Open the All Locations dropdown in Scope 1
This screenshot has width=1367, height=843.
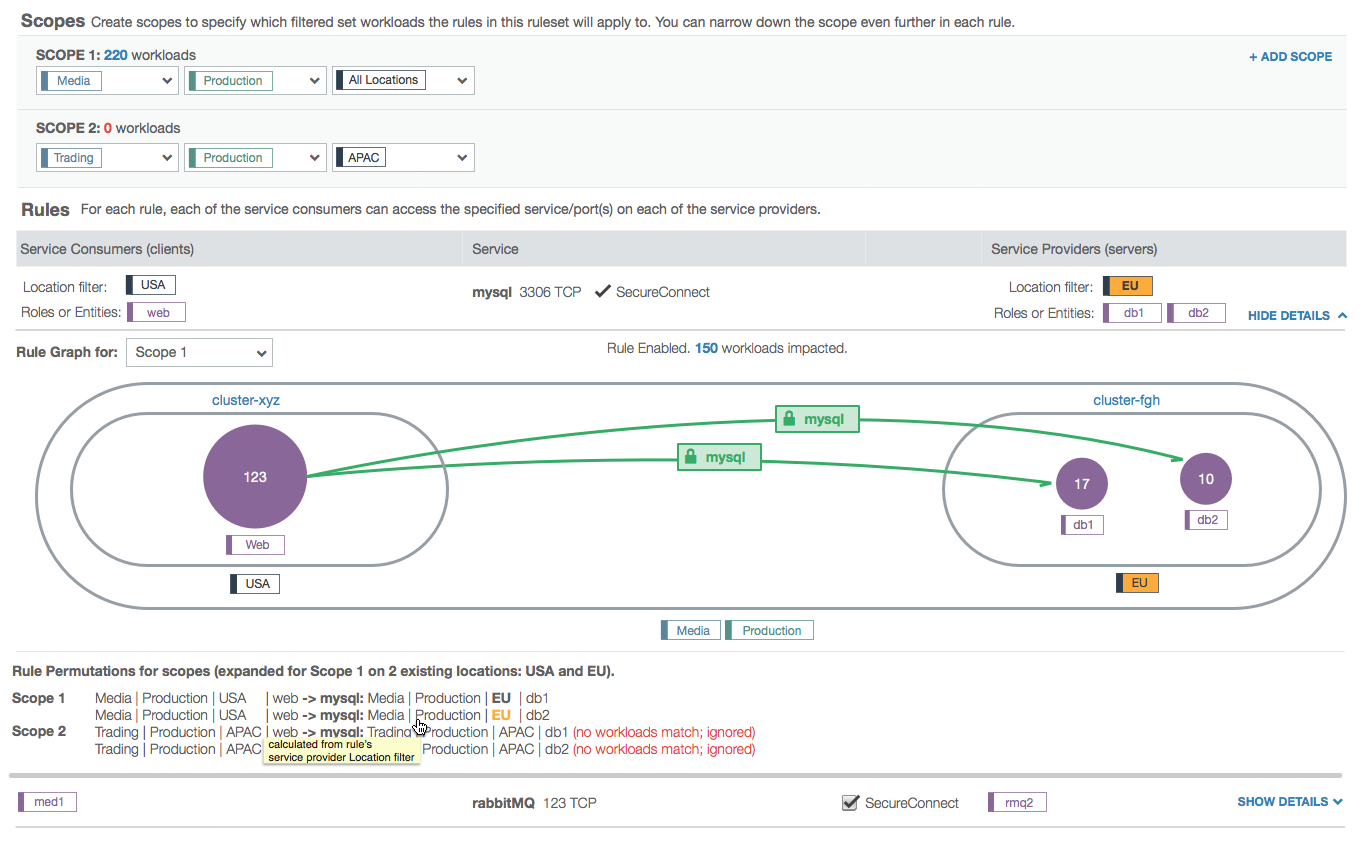coord(403,81)
